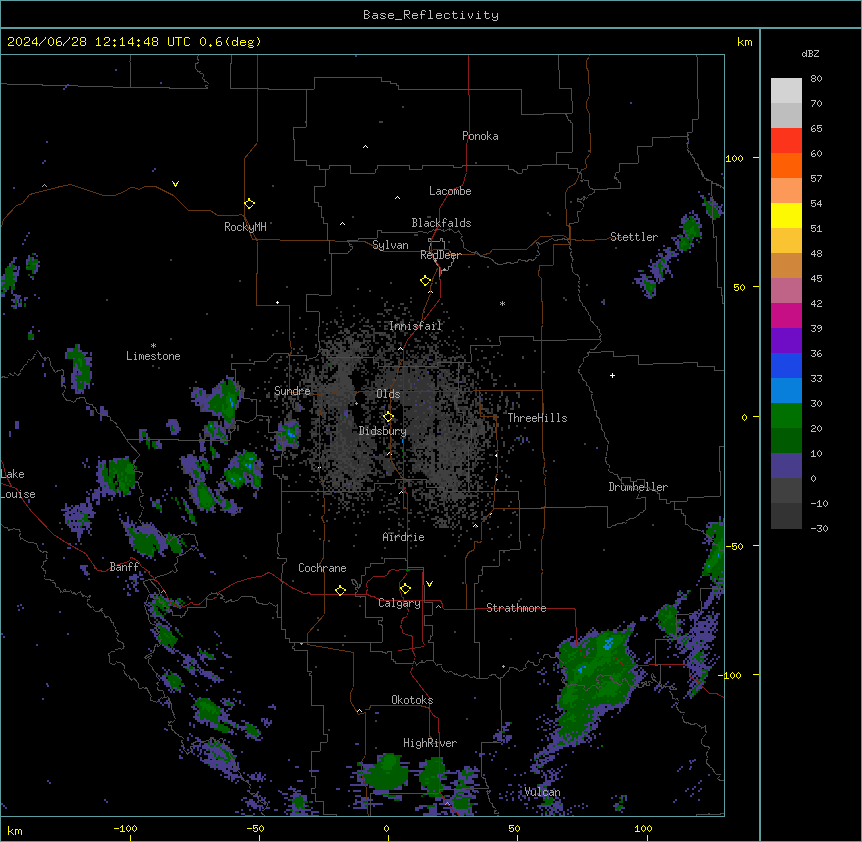The image size is (862, 842).
Task: Select the bright yellow swatch in dBZ legend
Action: (x=786, y=215)
